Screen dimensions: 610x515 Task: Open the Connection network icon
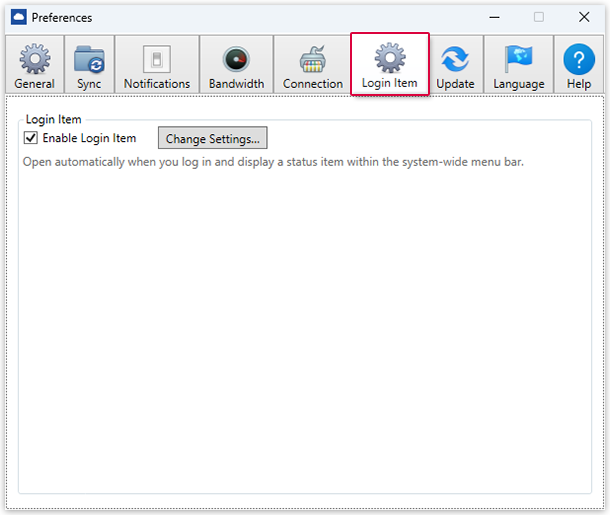(312, 59)
